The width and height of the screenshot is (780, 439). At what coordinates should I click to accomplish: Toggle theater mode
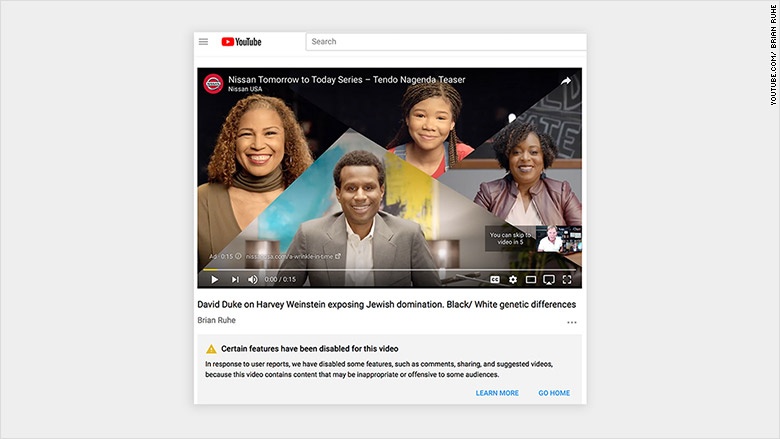pos(531,280)
